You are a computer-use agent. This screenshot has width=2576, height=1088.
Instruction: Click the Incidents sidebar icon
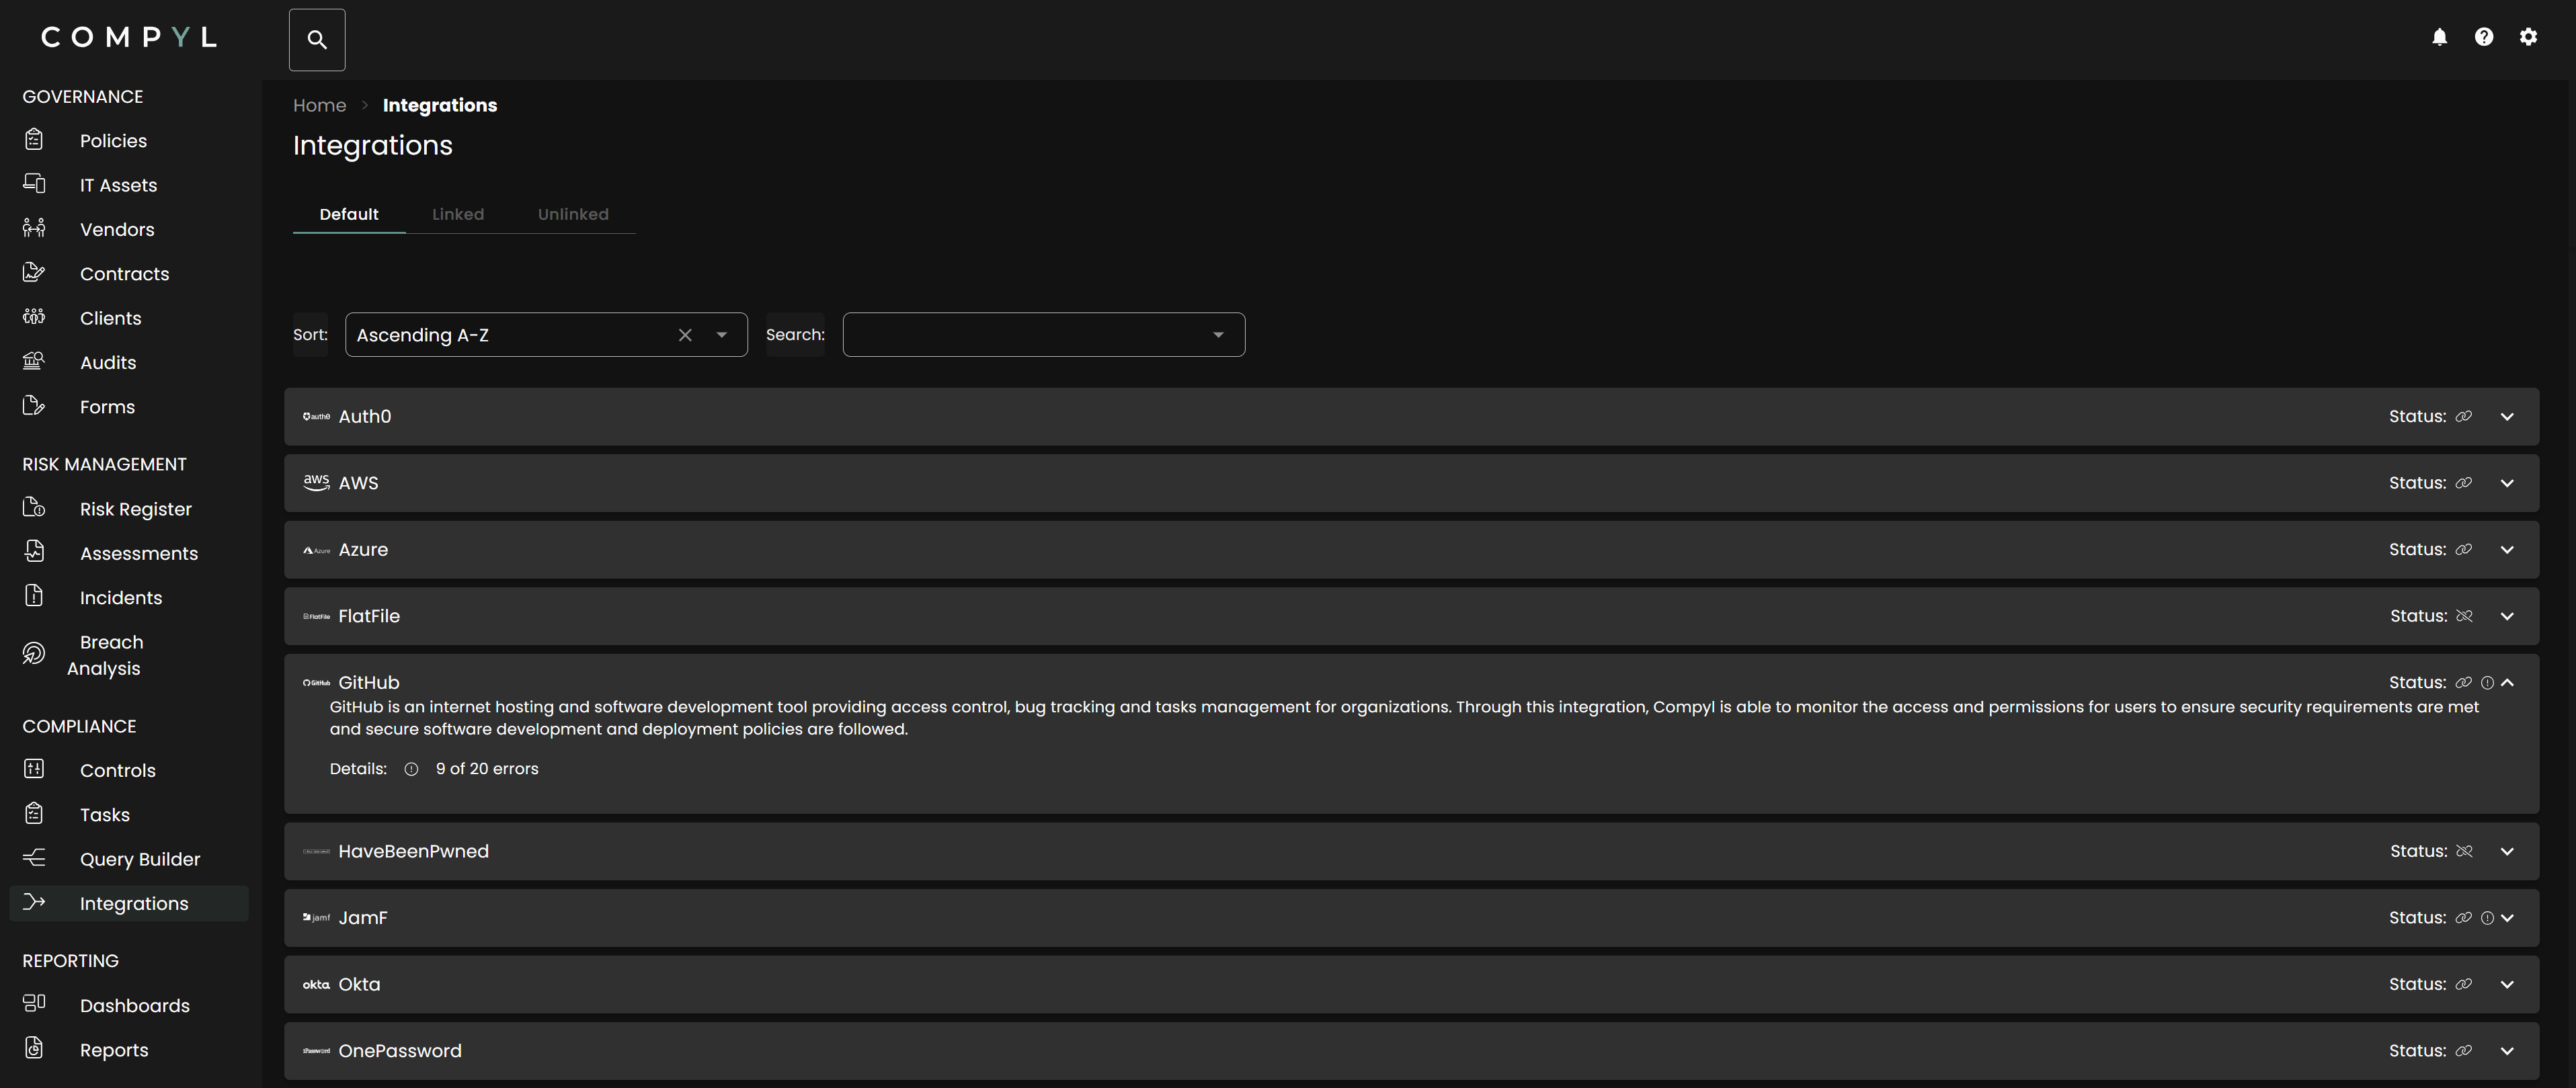point(34,596)
